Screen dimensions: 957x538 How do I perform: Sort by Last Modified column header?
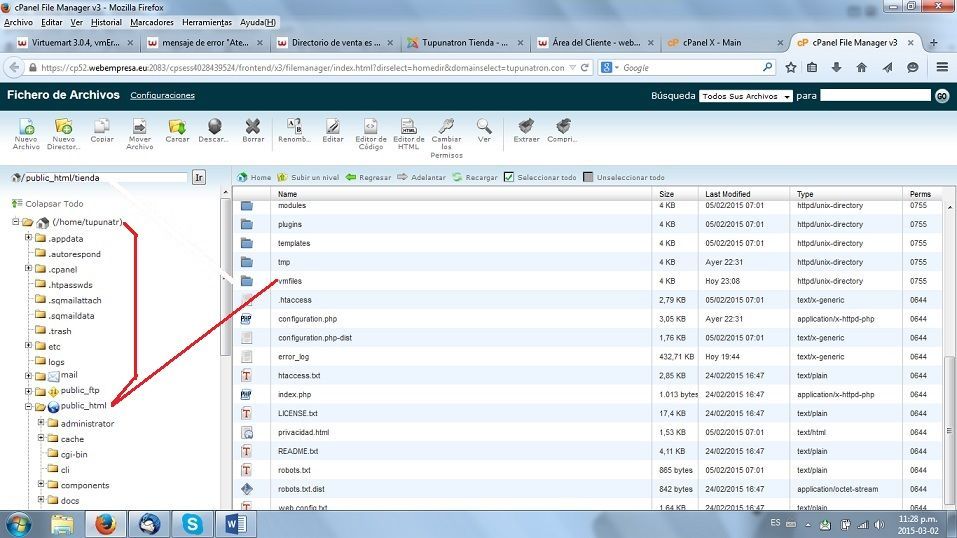pyautogui.click(x=728, y=194)
